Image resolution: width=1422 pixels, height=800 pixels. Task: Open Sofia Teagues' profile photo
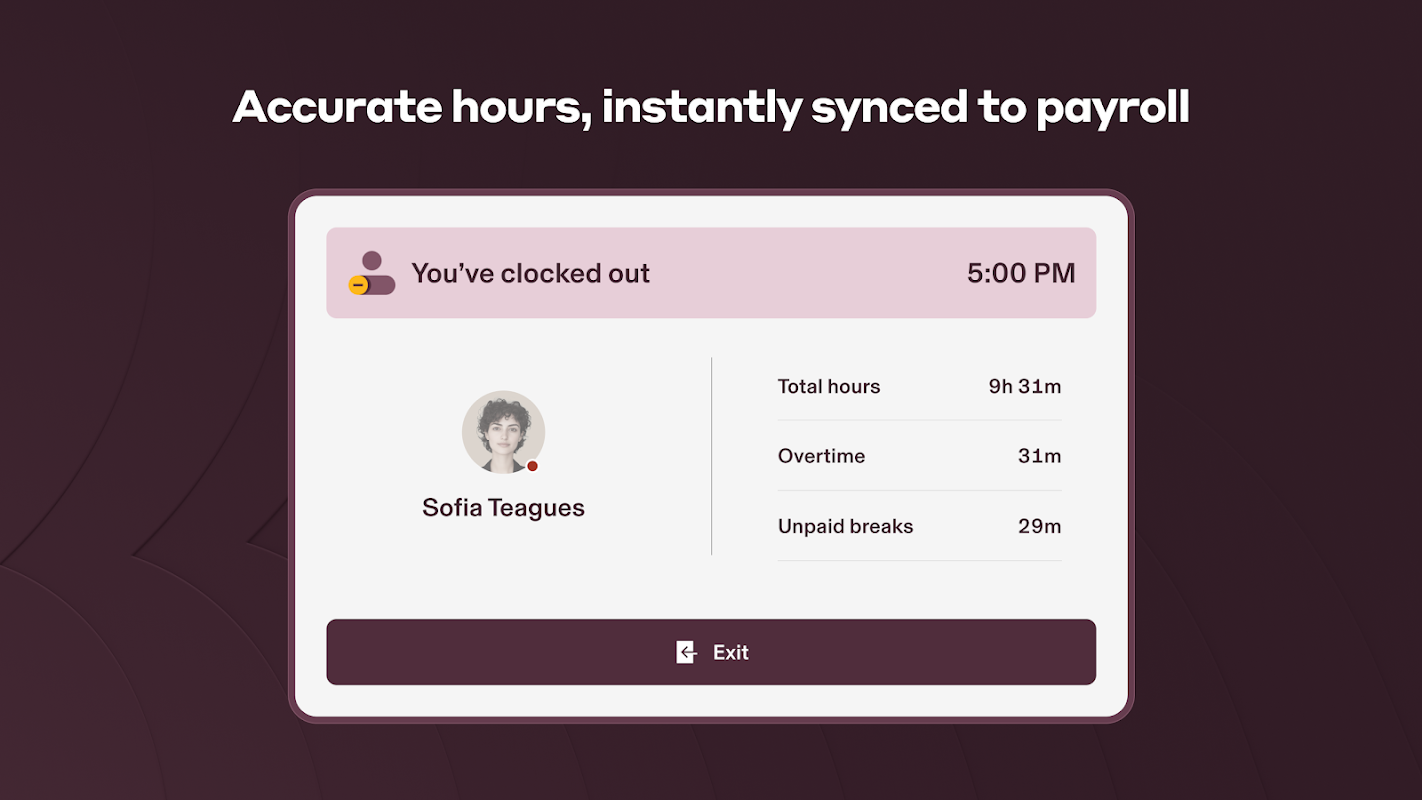click(503, 432)
